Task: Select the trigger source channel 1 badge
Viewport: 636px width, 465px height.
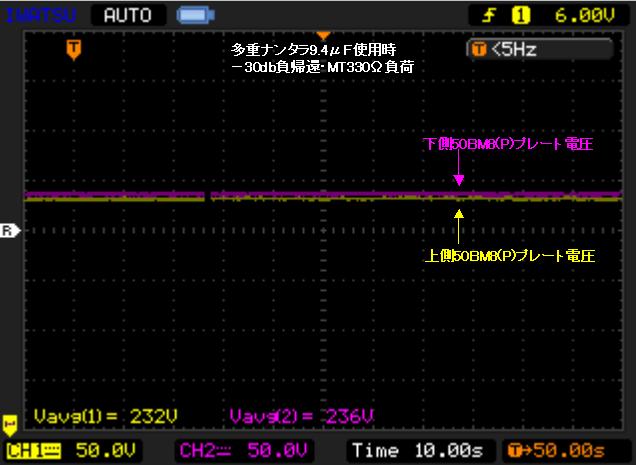Action: [x=522, y=14]
